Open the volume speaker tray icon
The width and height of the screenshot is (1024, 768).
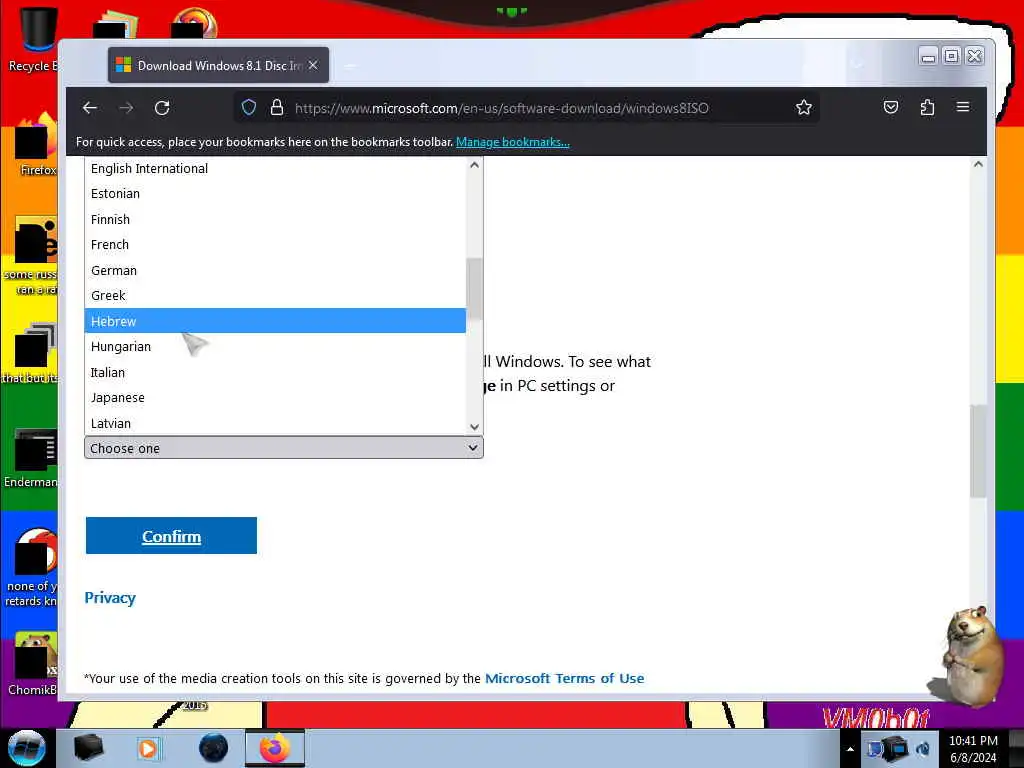[923, 749]
